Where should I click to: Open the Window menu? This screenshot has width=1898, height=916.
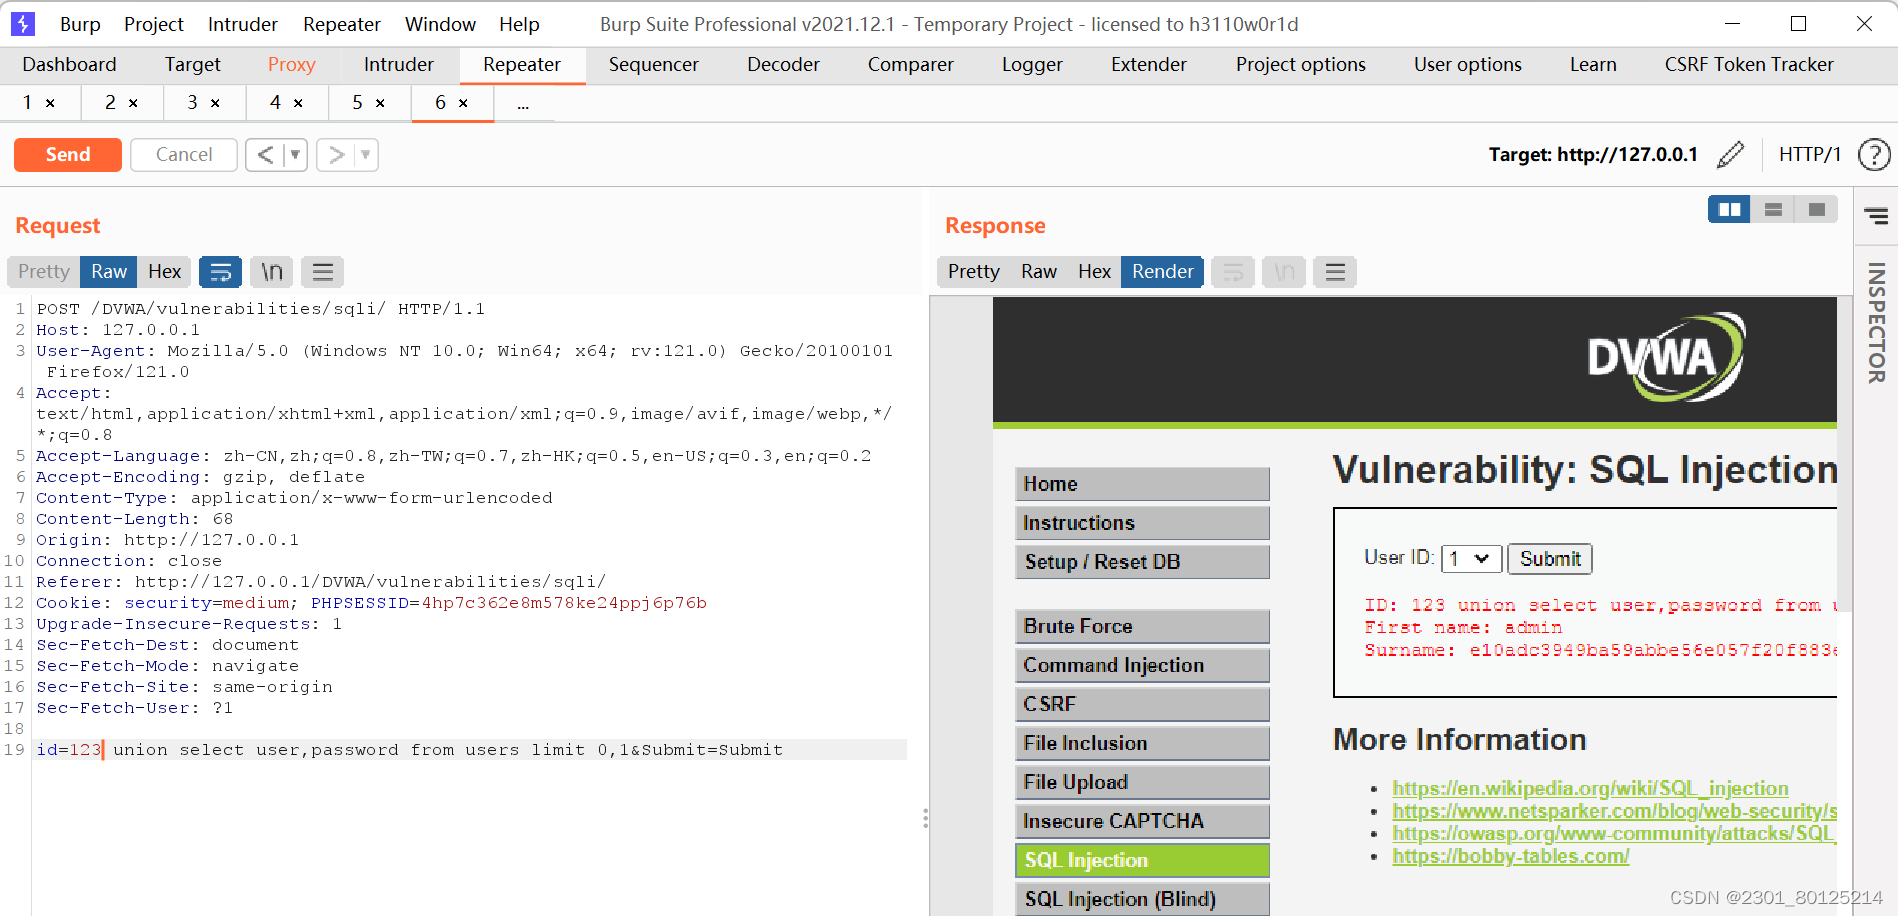click(440, 24)
